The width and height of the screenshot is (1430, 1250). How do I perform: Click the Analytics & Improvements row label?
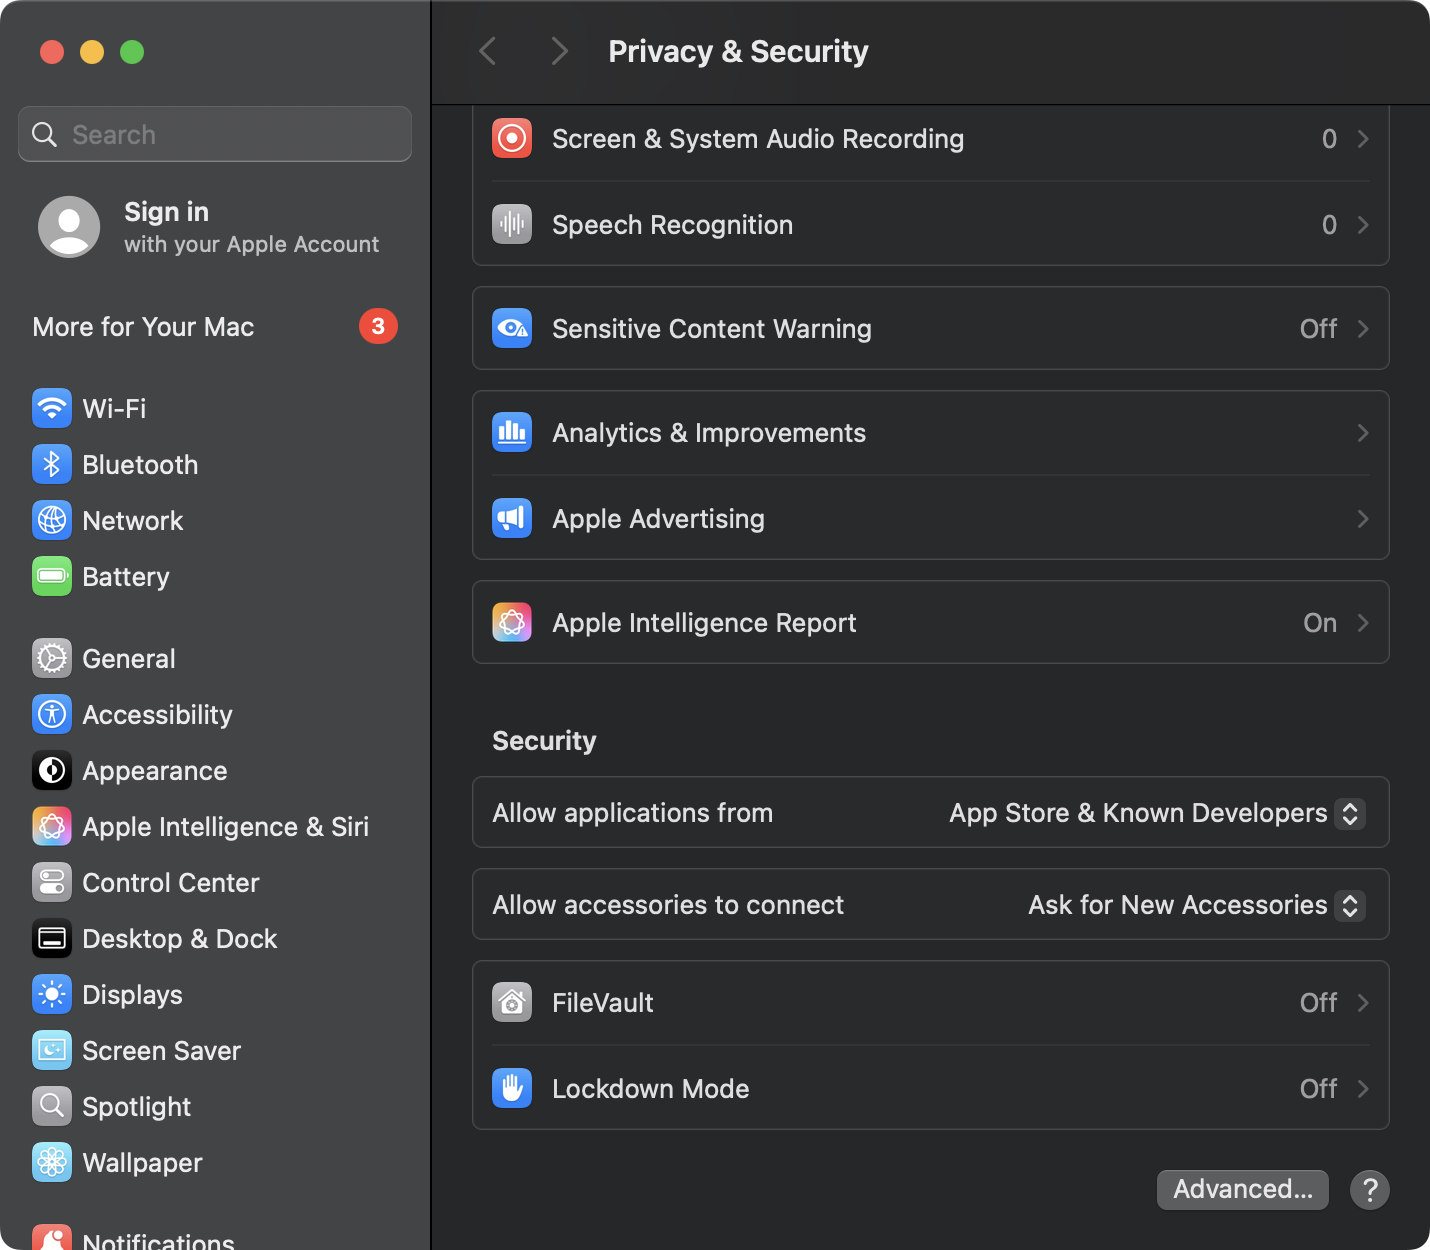[709, 433]
